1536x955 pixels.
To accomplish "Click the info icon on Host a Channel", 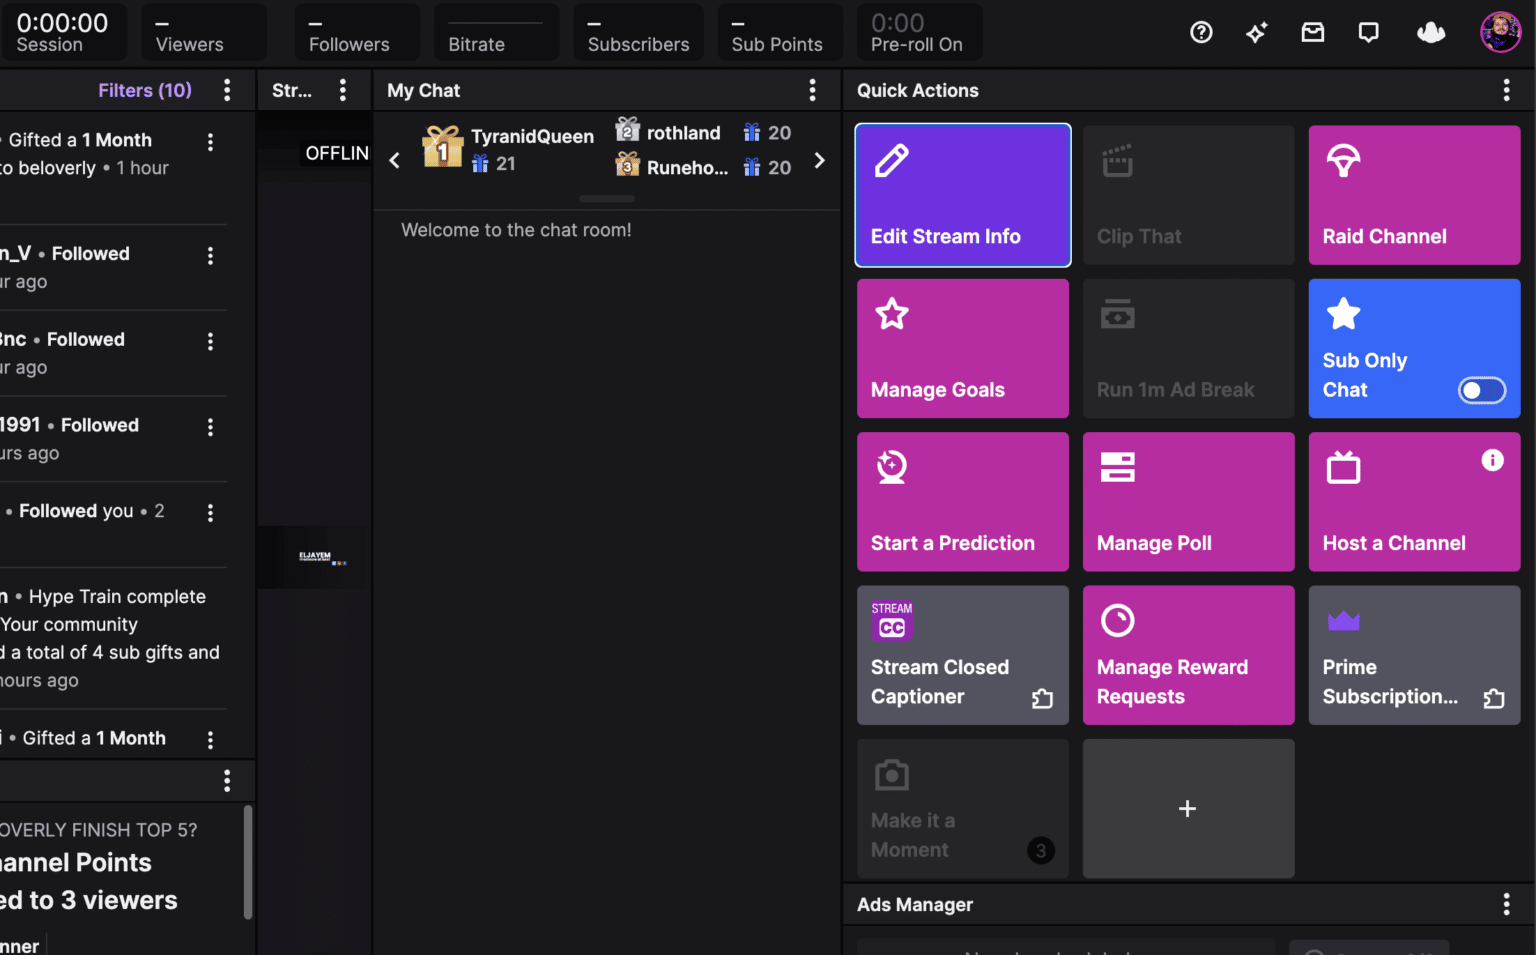I will coord(1492,460).
